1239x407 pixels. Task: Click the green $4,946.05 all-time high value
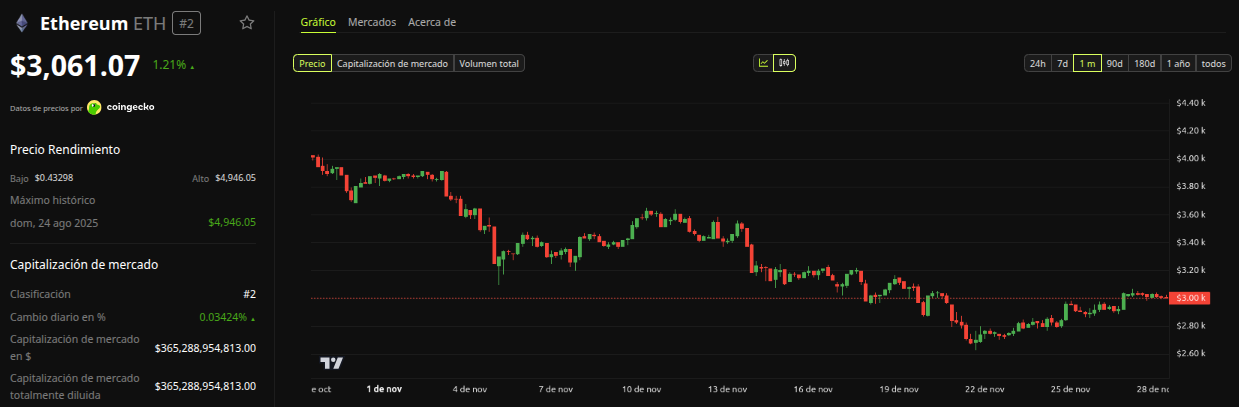232,222
